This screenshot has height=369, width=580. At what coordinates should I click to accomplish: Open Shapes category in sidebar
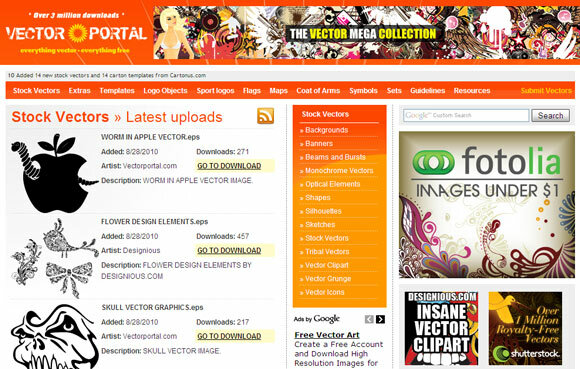[318, 197]
